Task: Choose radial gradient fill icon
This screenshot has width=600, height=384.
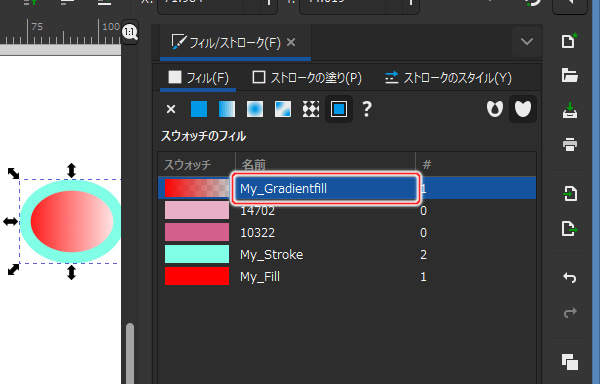Action: pos(255,109)
